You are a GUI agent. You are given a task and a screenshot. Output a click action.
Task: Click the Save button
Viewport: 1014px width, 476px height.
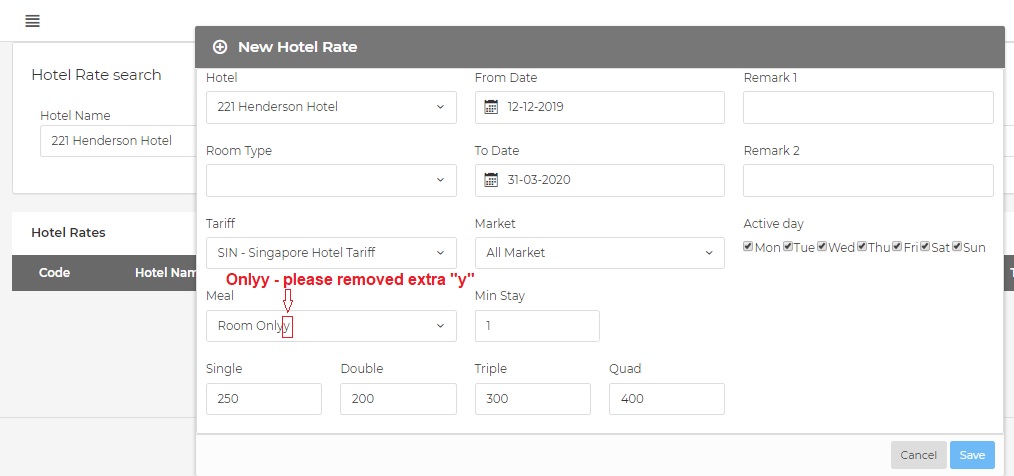[972, 455]
